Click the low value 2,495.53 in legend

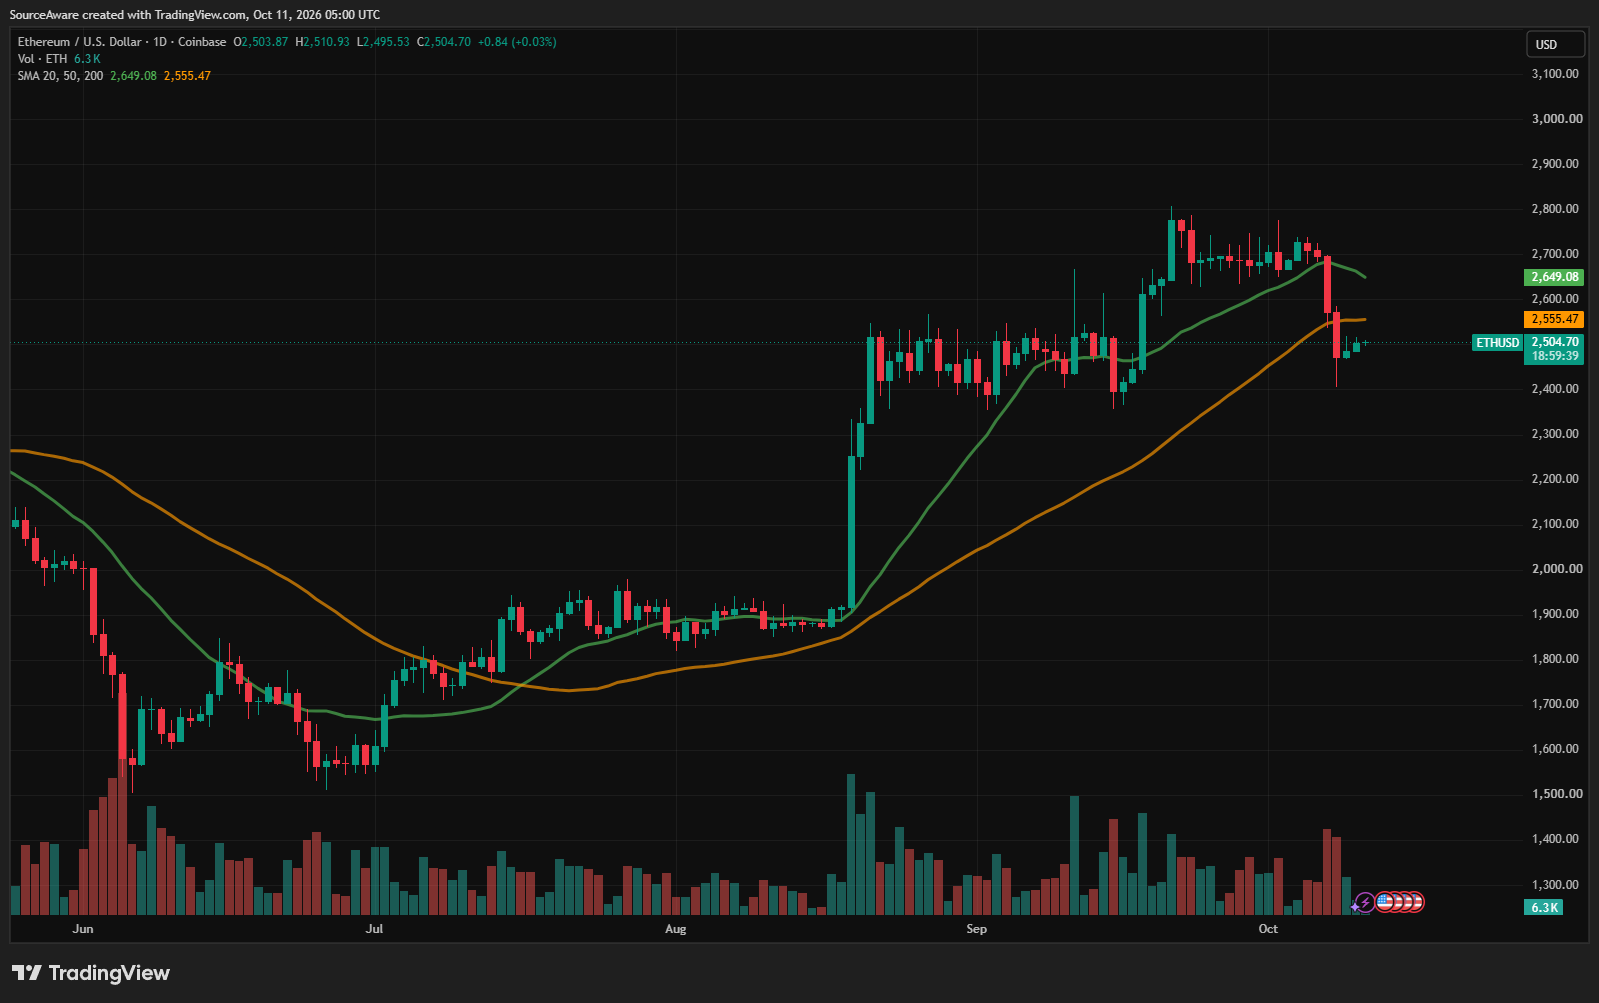click(386, 42)
